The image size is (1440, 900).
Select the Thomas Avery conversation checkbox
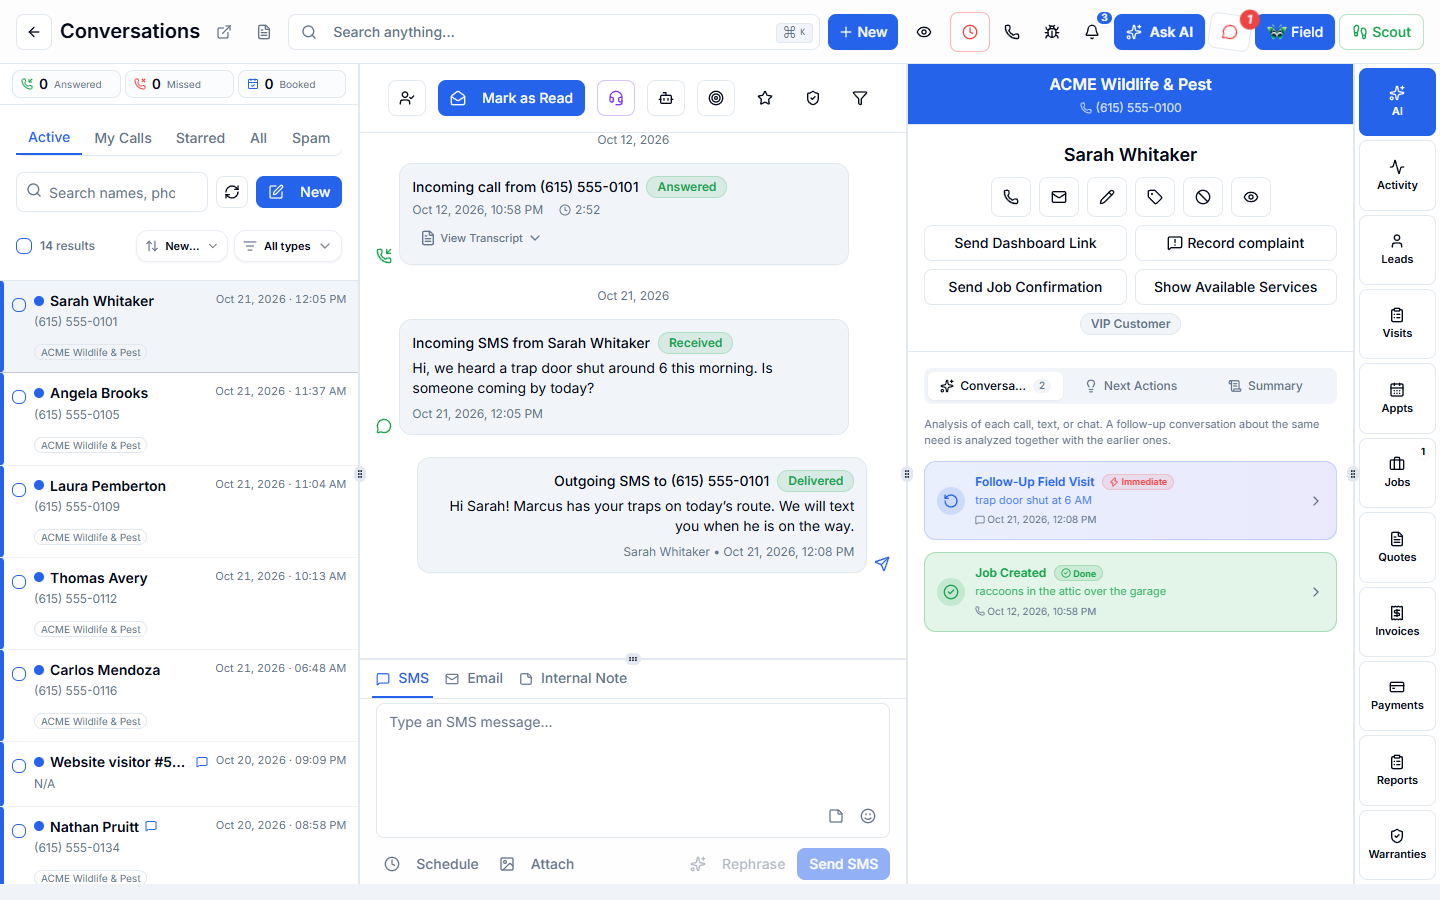click(19, 582)
